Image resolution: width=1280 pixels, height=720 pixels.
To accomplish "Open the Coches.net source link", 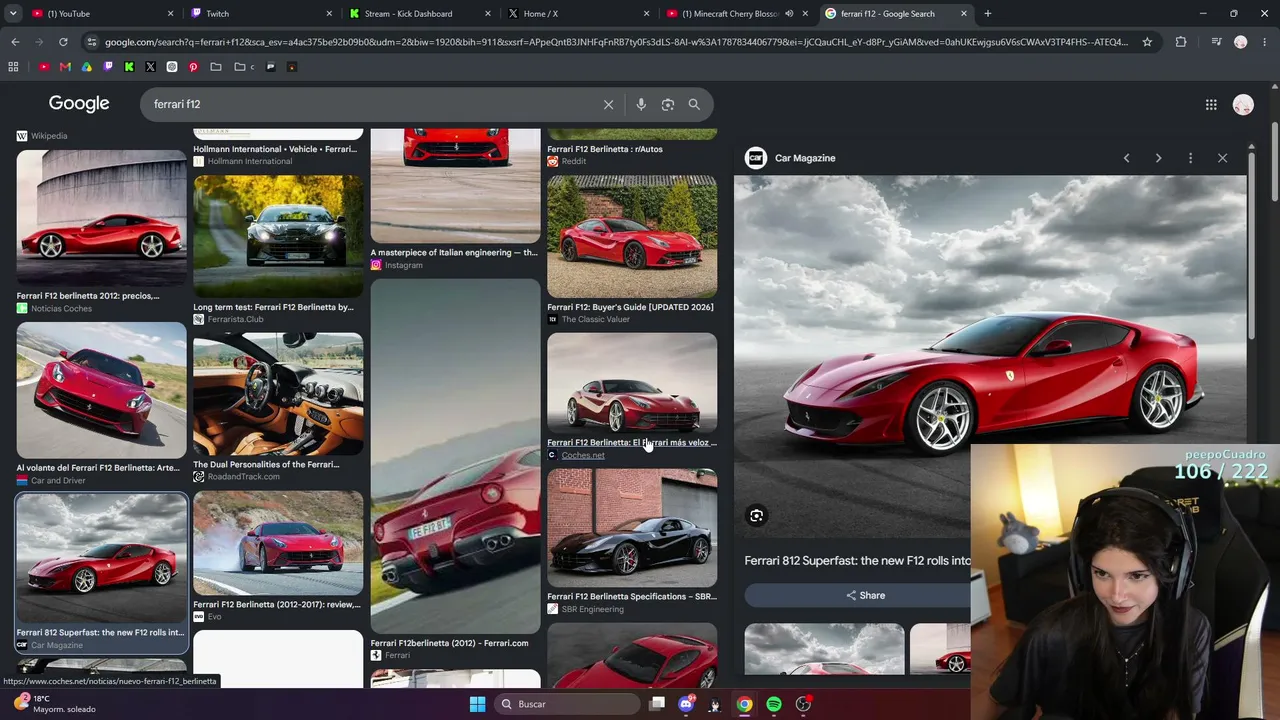I will (x=583, y=456).
